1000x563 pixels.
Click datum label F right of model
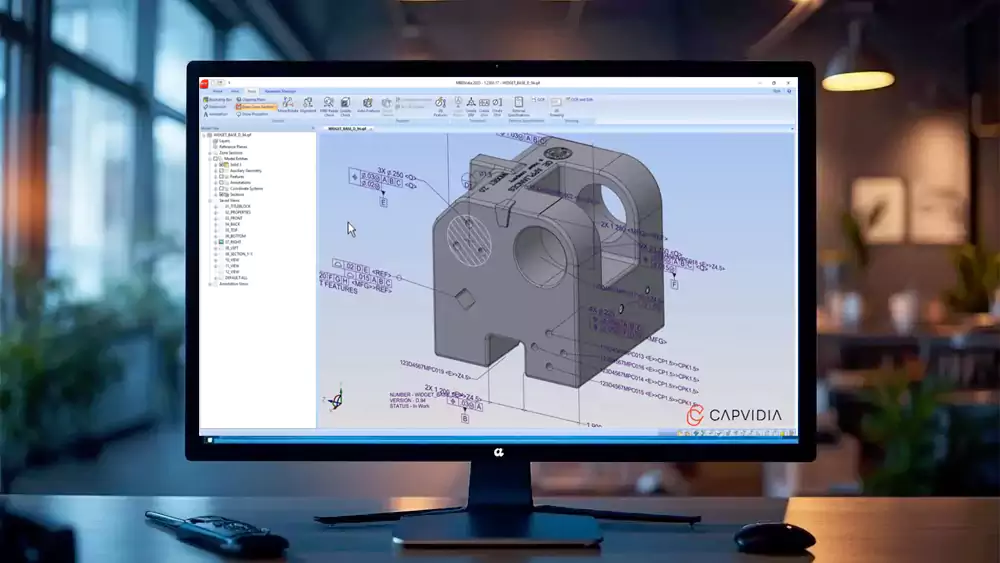[674, 284]
